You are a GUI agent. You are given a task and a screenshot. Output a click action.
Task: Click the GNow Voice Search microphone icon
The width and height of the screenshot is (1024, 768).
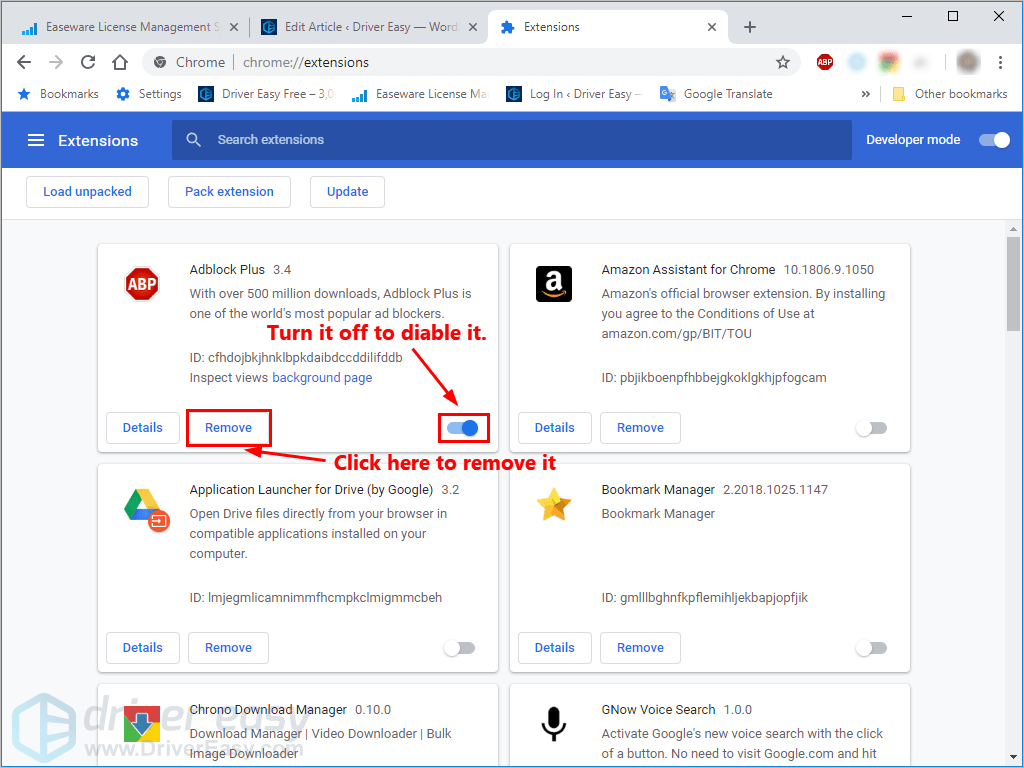coord(554,725)
